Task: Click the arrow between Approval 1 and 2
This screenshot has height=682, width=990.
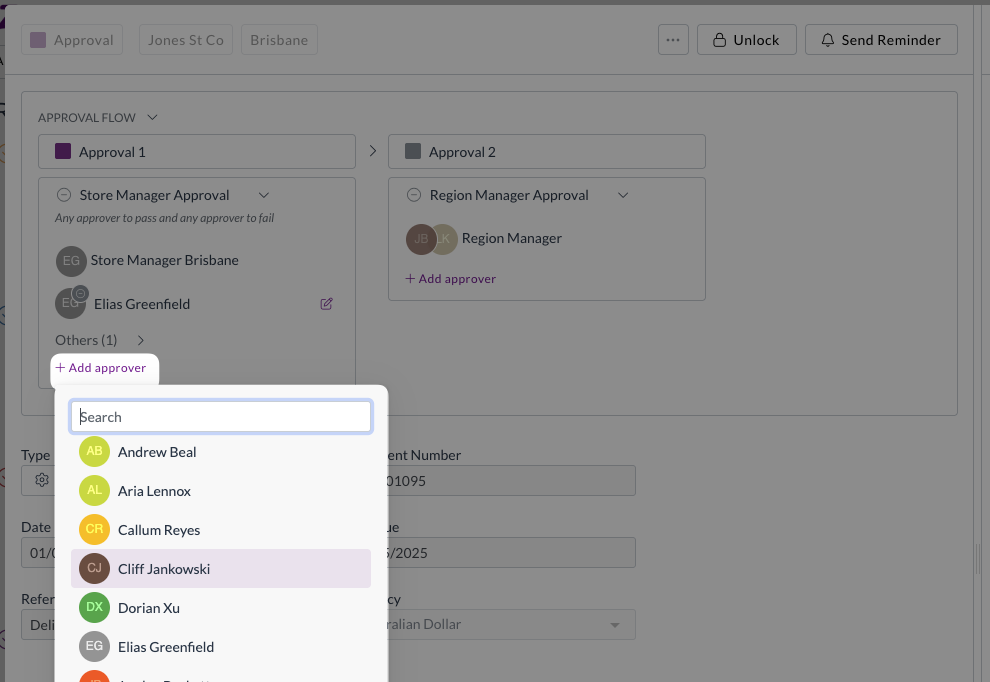Action: pos(372,152)
